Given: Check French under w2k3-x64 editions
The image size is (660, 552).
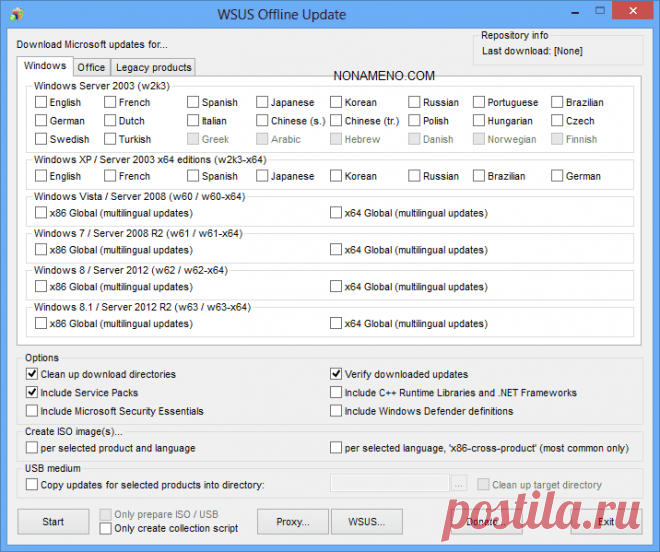Looking at the screenshot, I should click(x=110, y=176).
